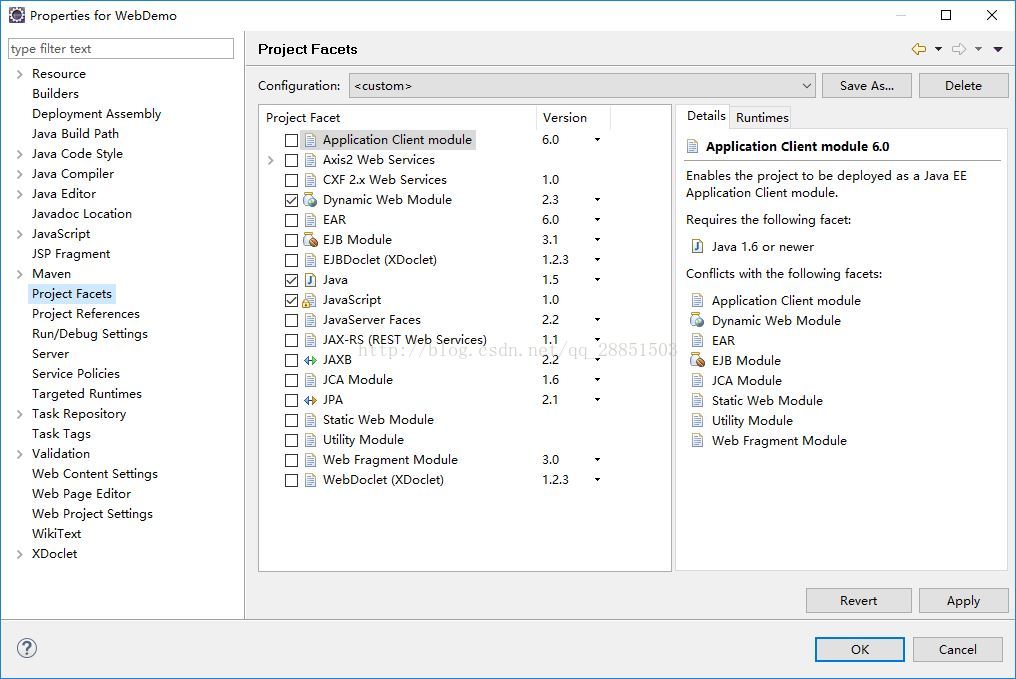
Task: Select Java Build Path in sidebar
Action: point(75,133)
